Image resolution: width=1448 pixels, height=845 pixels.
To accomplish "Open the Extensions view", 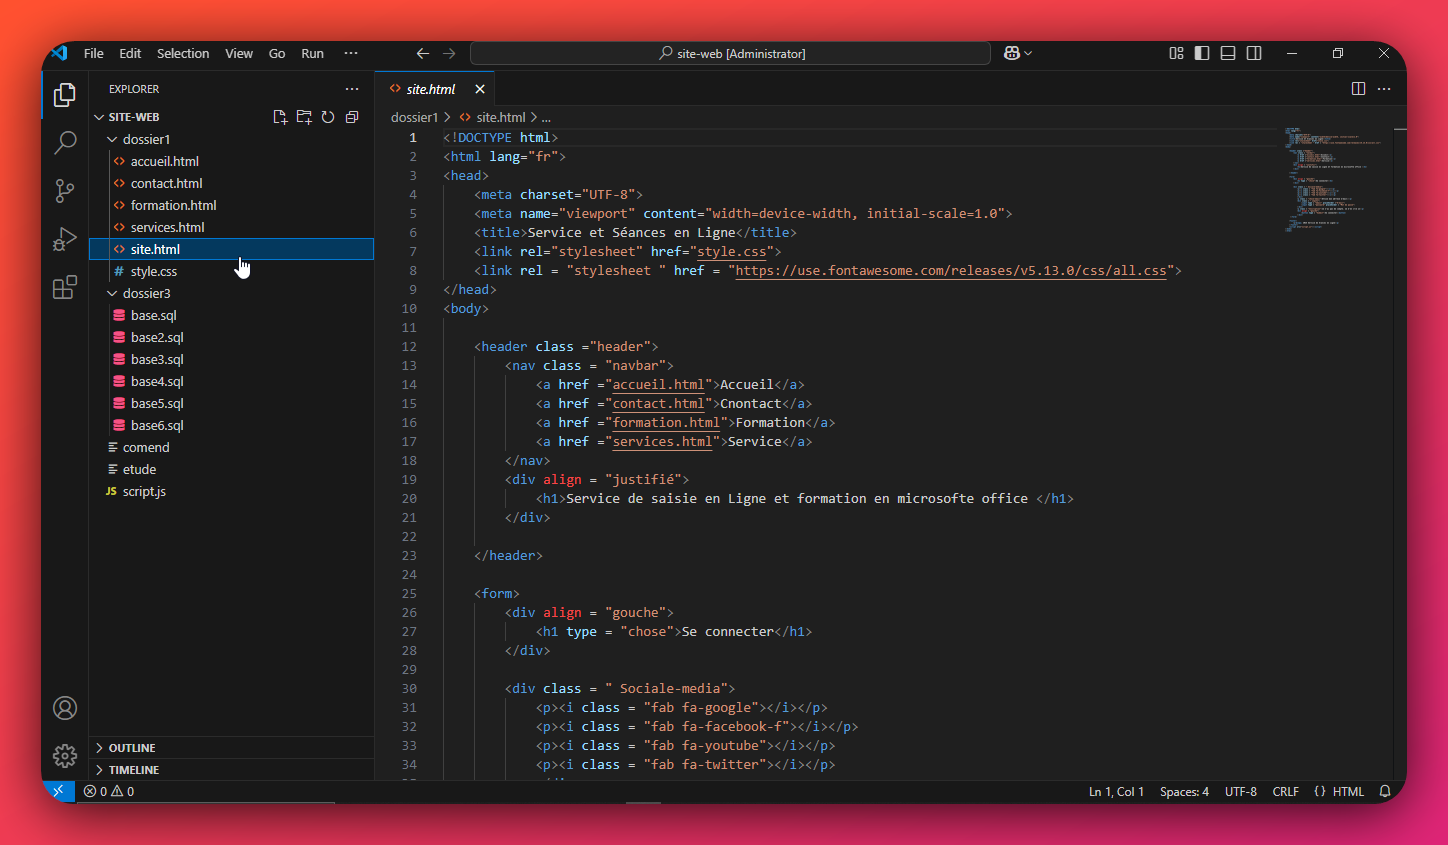I will pos(65,288).
